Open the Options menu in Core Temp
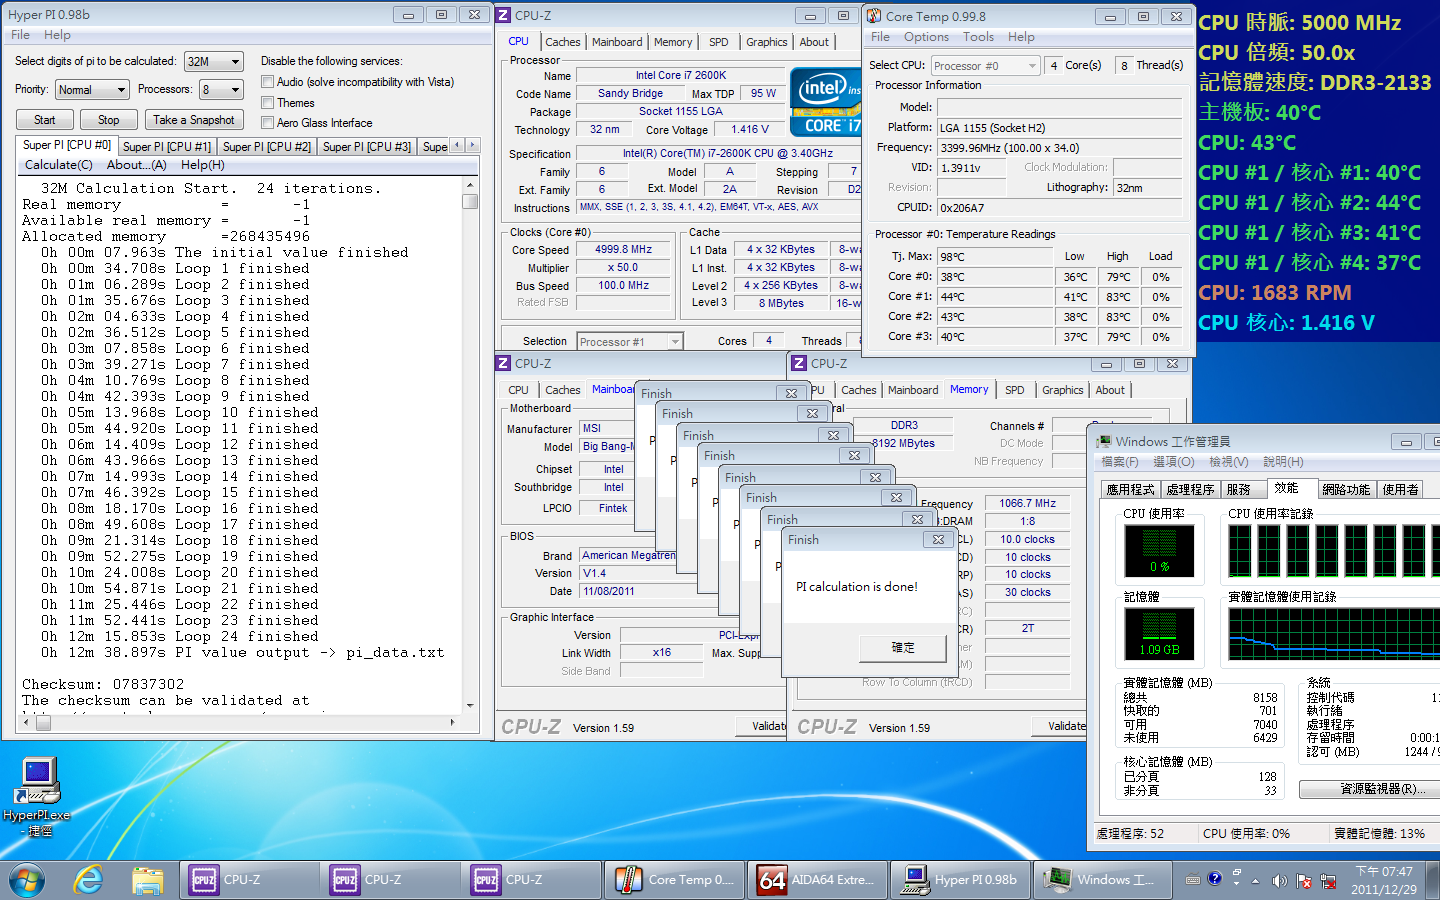Image resolution: width=1440 pixels, height=900 pixels. pyautogui.click(x=926, y=37)
